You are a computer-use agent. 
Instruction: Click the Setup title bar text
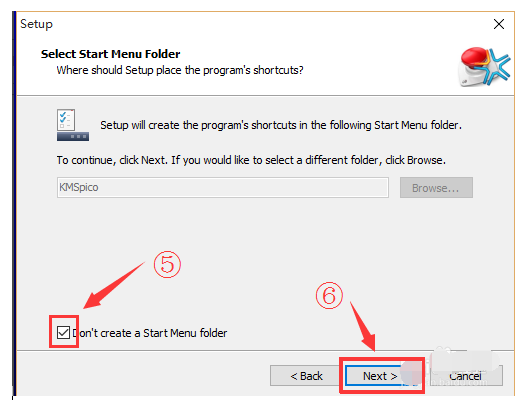click(36, 24)
